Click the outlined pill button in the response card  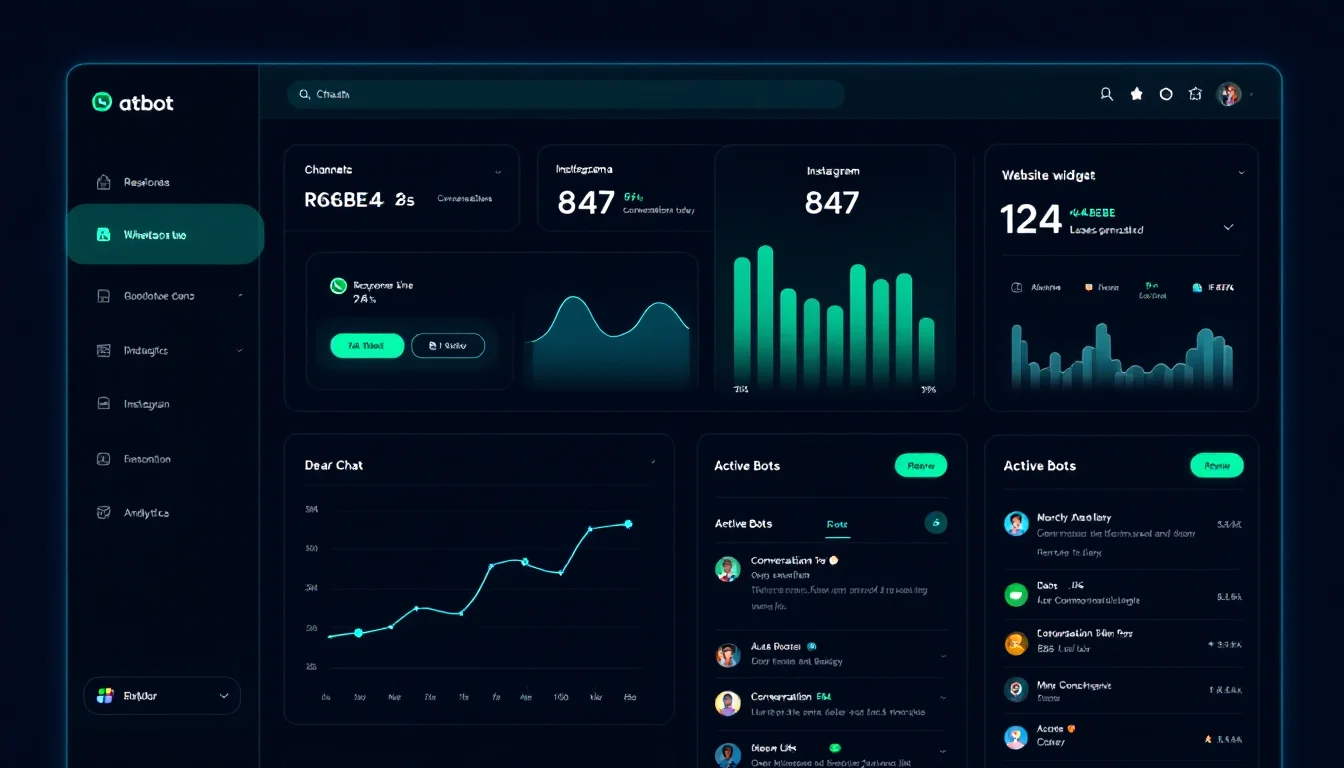pos(448,345)
